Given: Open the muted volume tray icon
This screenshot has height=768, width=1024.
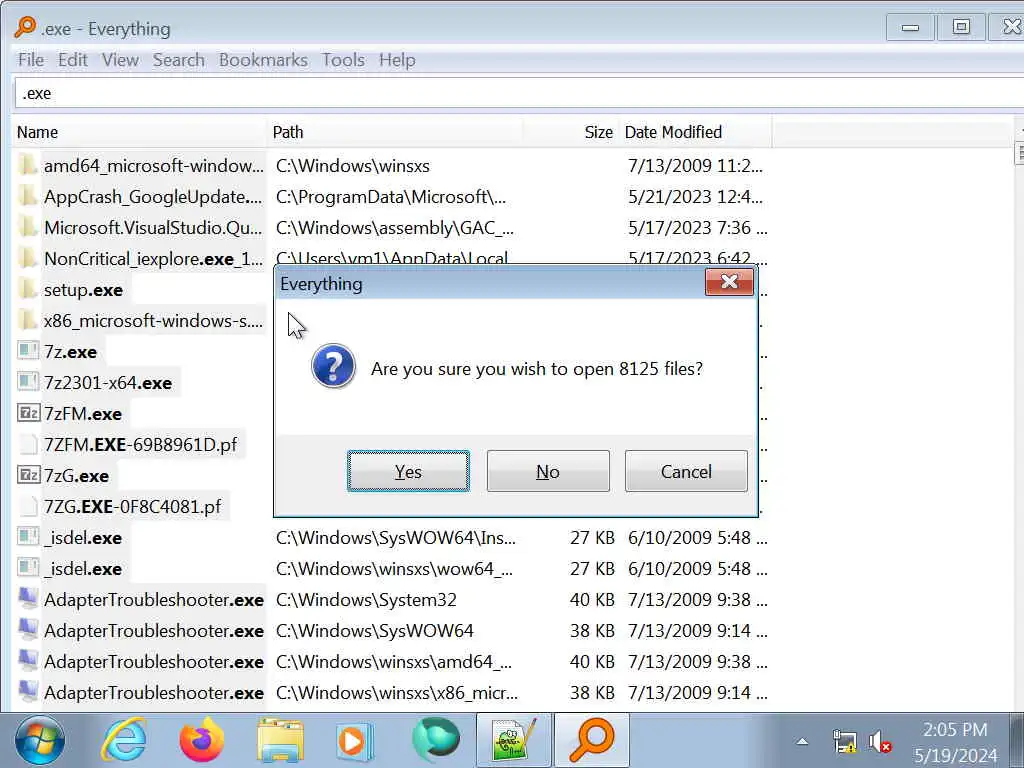Looking at the screenshot, I should click(880, 742).
